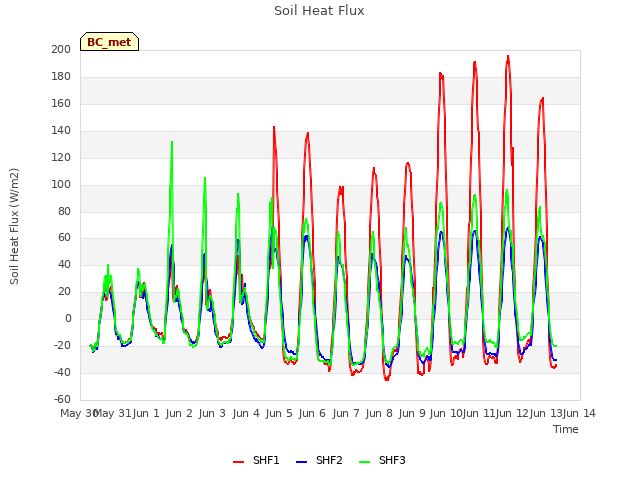Click the 180 y-axis tick label
Viewport: 640px width, 480px height.
[x=61, y=76]
